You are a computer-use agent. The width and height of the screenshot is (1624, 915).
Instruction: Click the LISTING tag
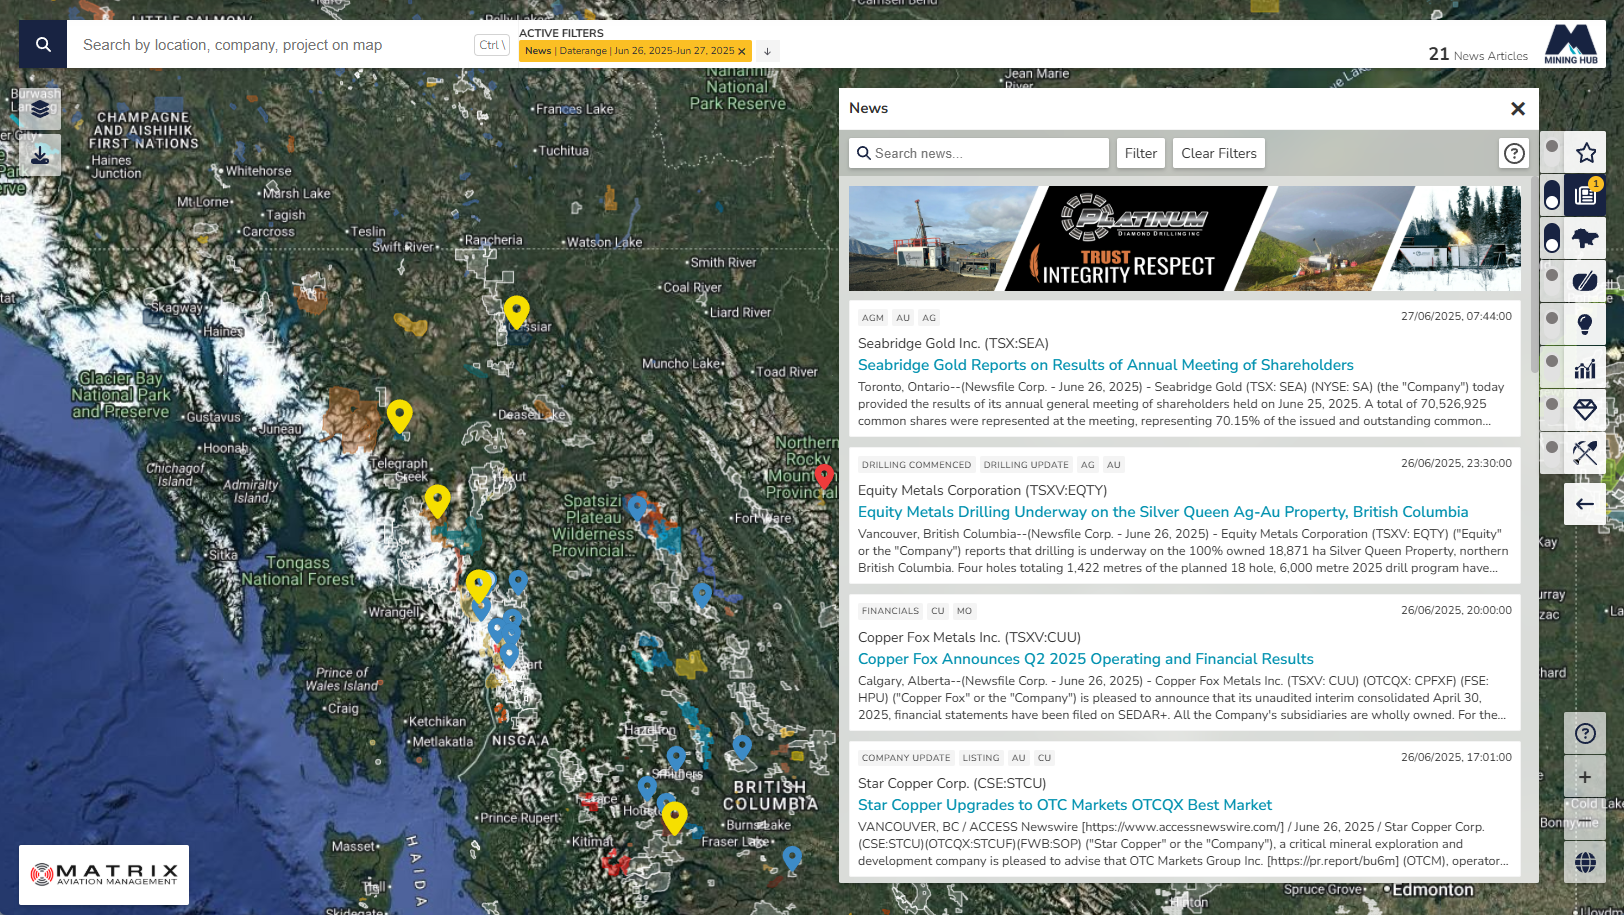[981, 758]
